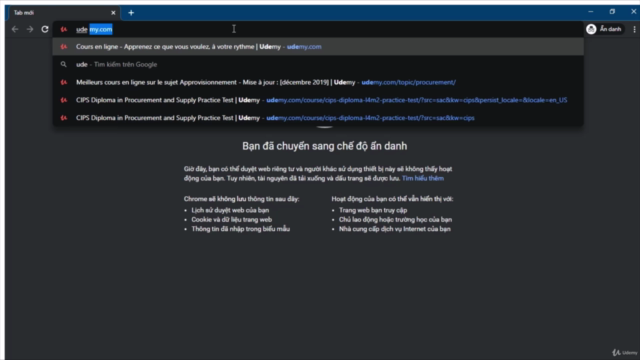The image size is (640, 360).
Task: Reload the page with refresh icon
Action: pos(45,29)
